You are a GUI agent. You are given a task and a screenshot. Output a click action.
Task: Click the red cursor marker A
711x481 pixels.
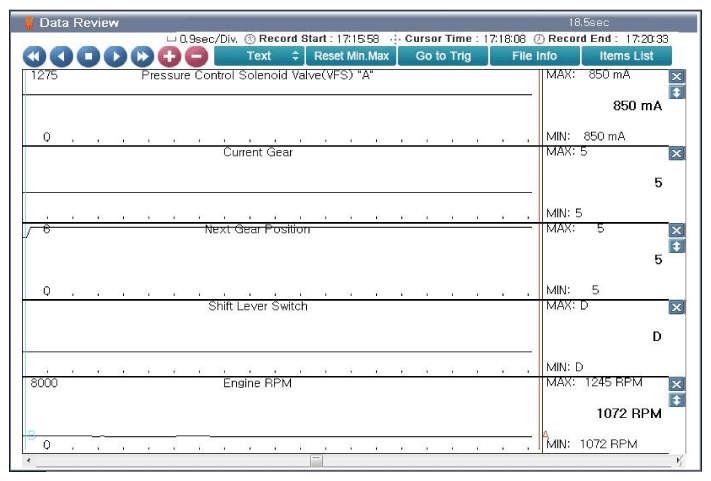pyautogui.click(x=545, y=434)
